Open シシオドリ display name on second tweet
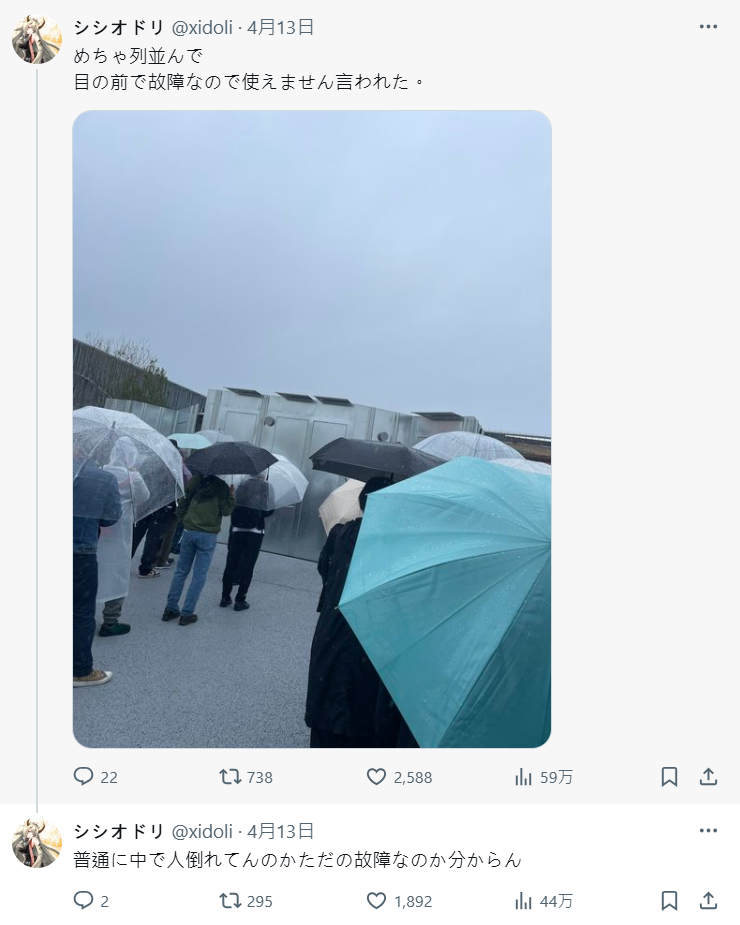This screenshot has width=740, height=925. [x=119, y=831]
